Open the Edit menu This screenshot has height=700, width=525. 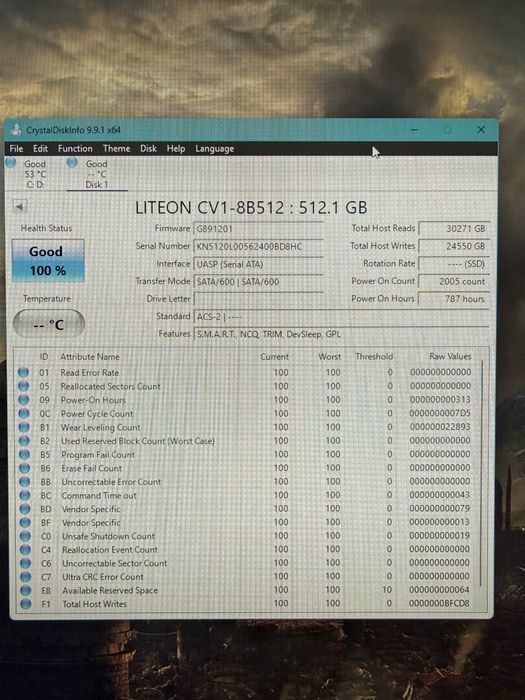point(40,149)
